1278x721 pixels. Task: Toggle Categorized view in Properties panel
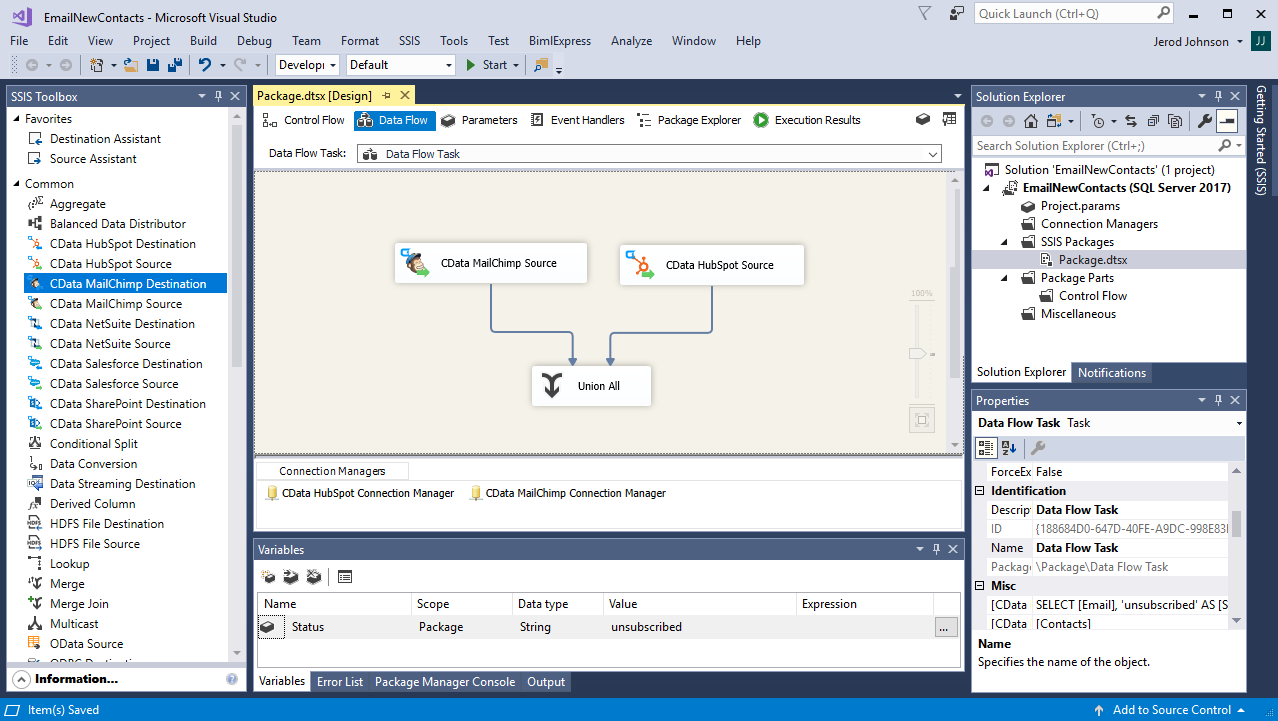(986, 448)
